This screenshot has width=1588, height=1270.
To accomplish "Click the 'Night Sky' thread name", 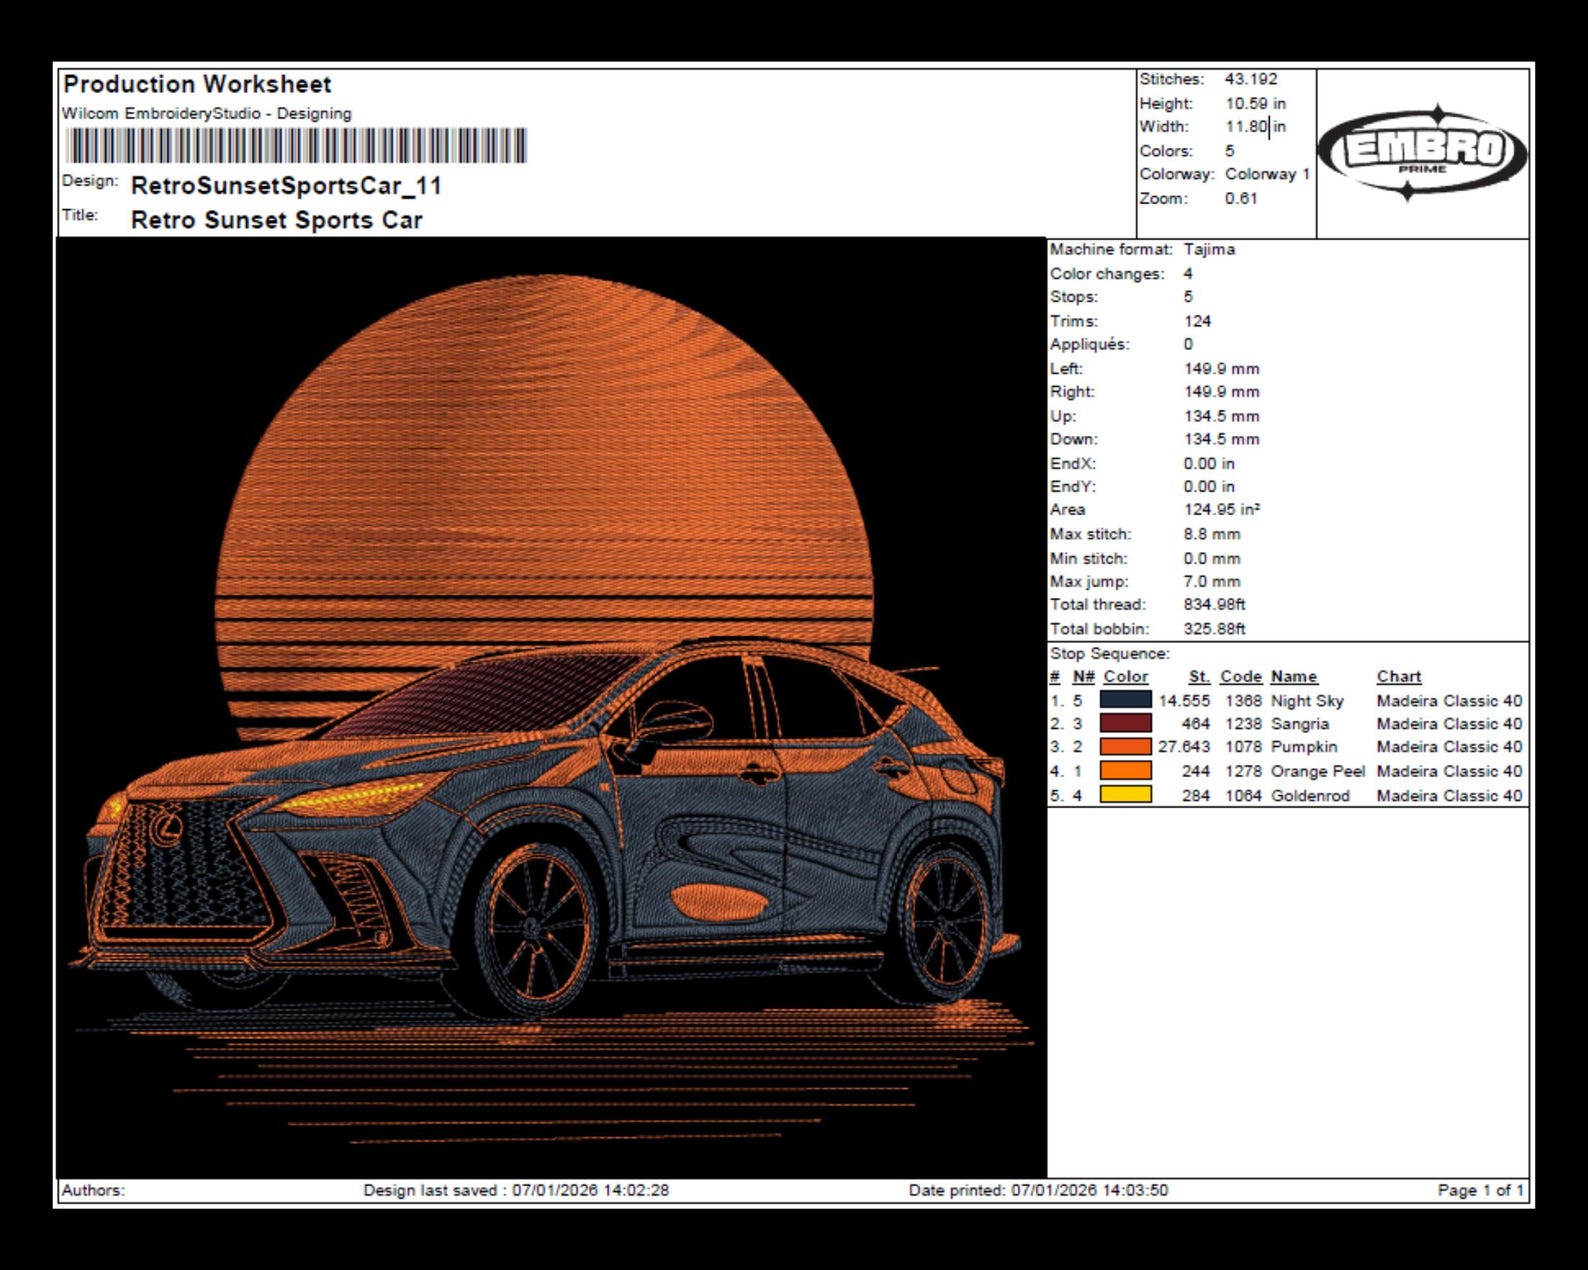I will (1307, 701).
